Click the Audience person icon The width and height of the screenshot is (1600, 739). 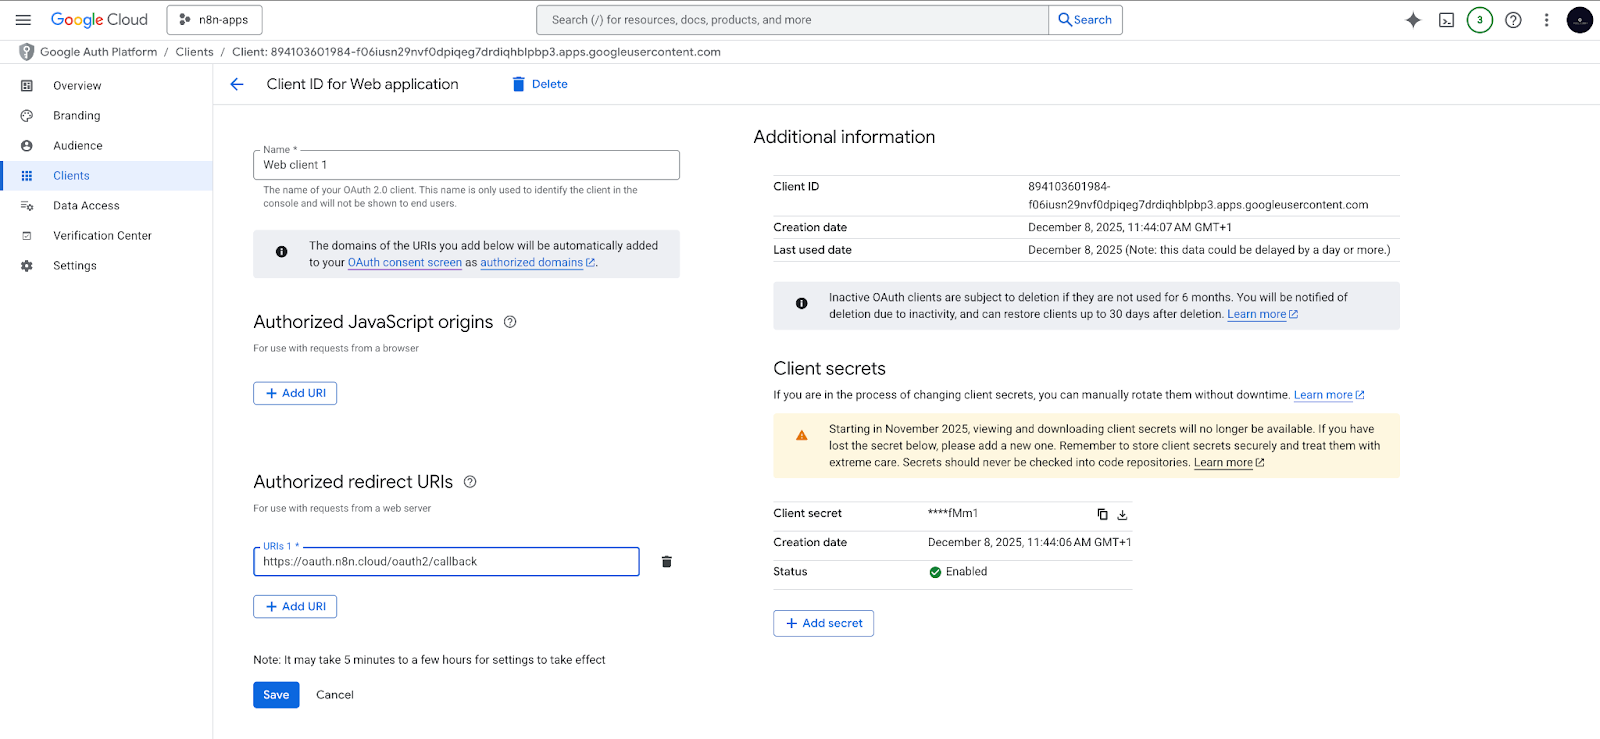[27, 146]
